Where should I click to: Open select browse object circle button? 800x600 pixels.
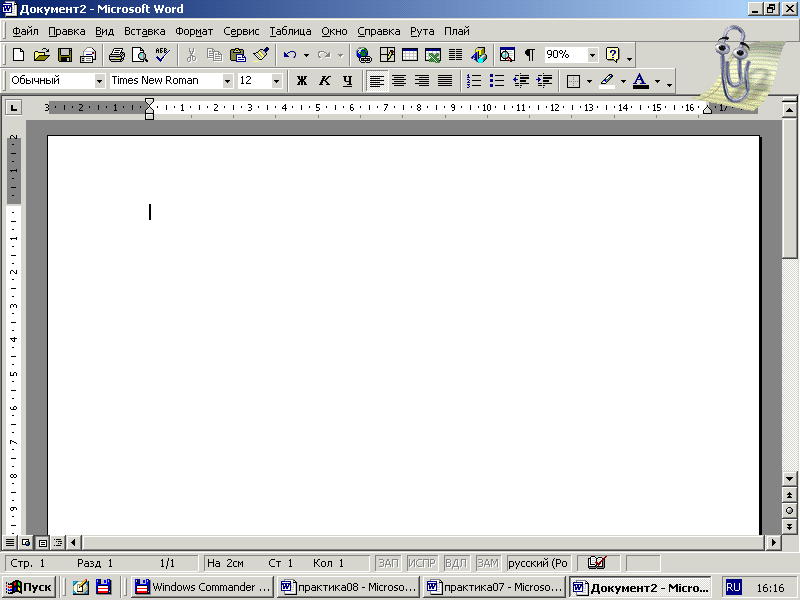pos(789,510)
